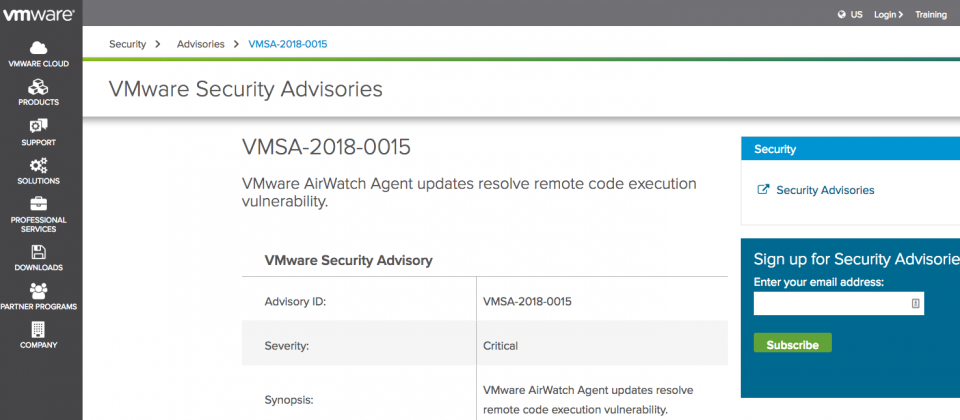Click the VMware Cloud label
Screen dimensions: 960x420
tap(39, 64)
